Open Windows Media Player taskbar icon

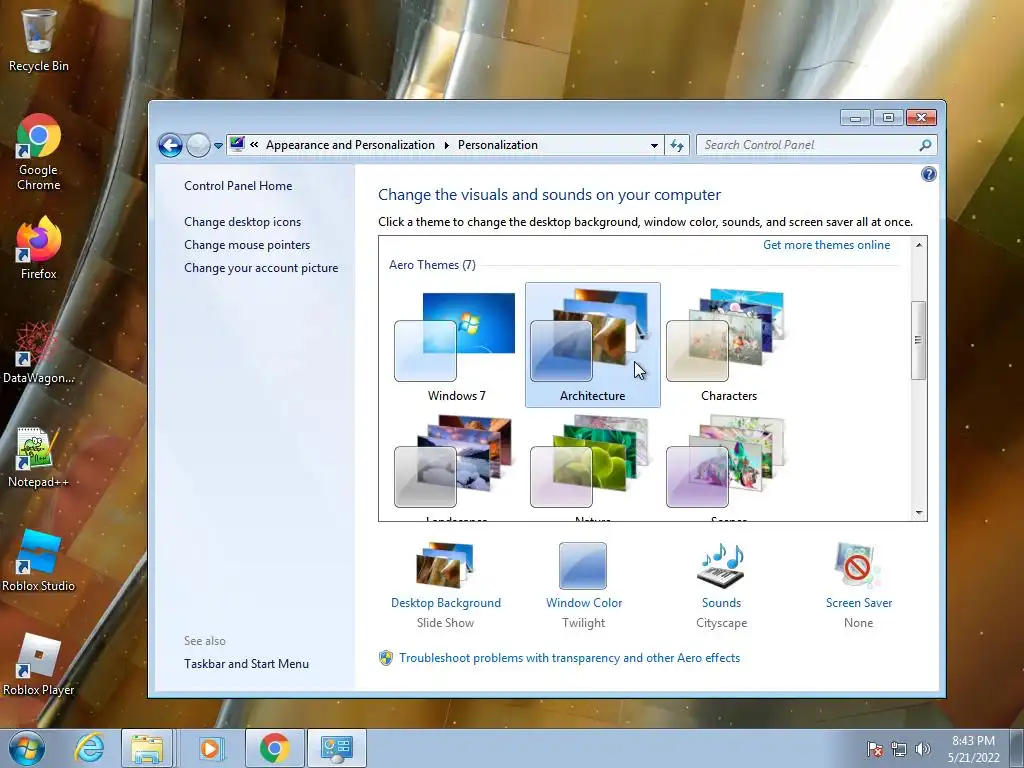click(210, 748)
